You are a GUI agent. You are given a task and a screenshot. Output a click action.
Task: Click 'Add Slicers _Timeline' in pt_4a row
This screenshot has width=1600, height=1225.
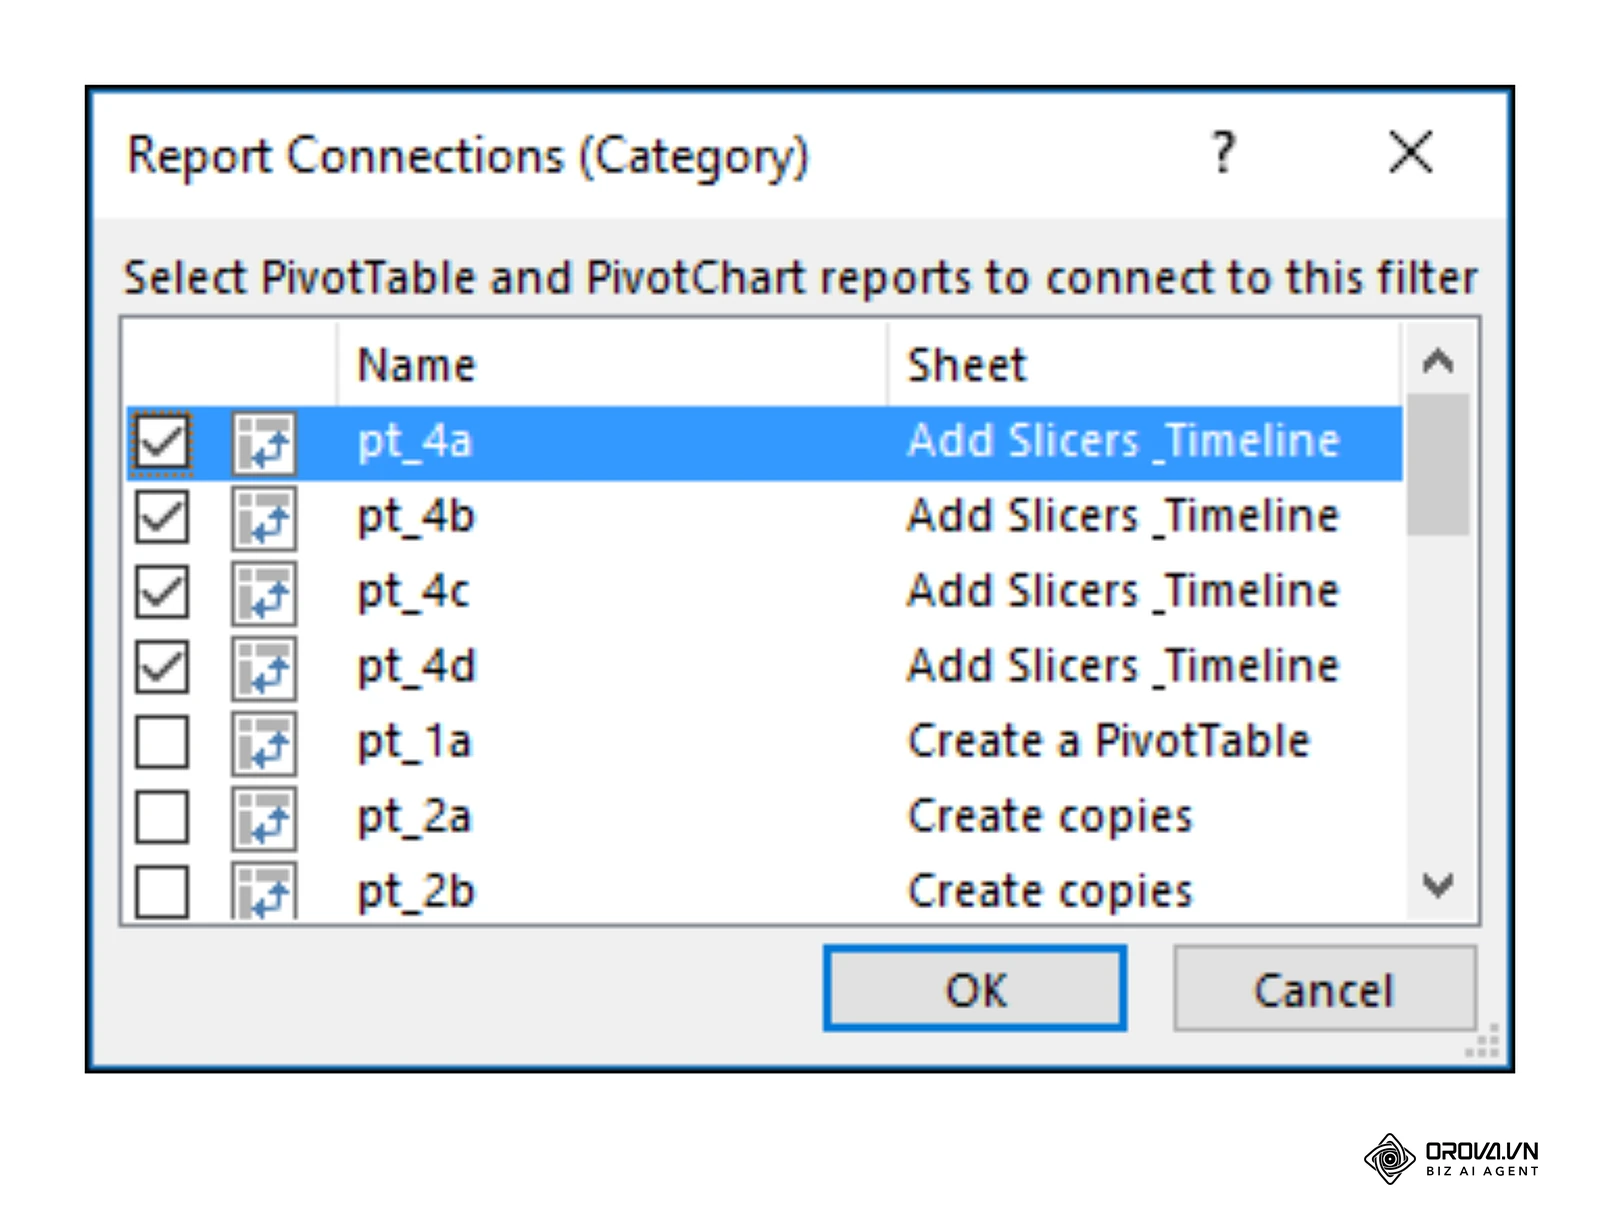[1123, 441]
